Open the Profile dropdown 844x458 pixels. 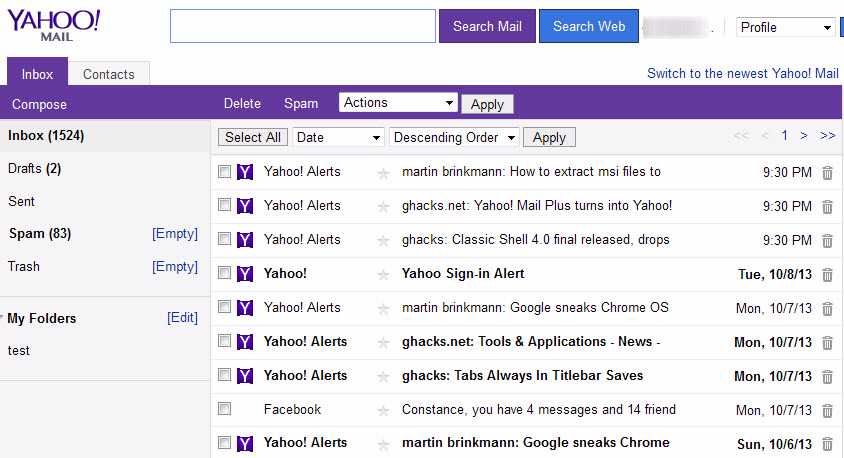786,27
